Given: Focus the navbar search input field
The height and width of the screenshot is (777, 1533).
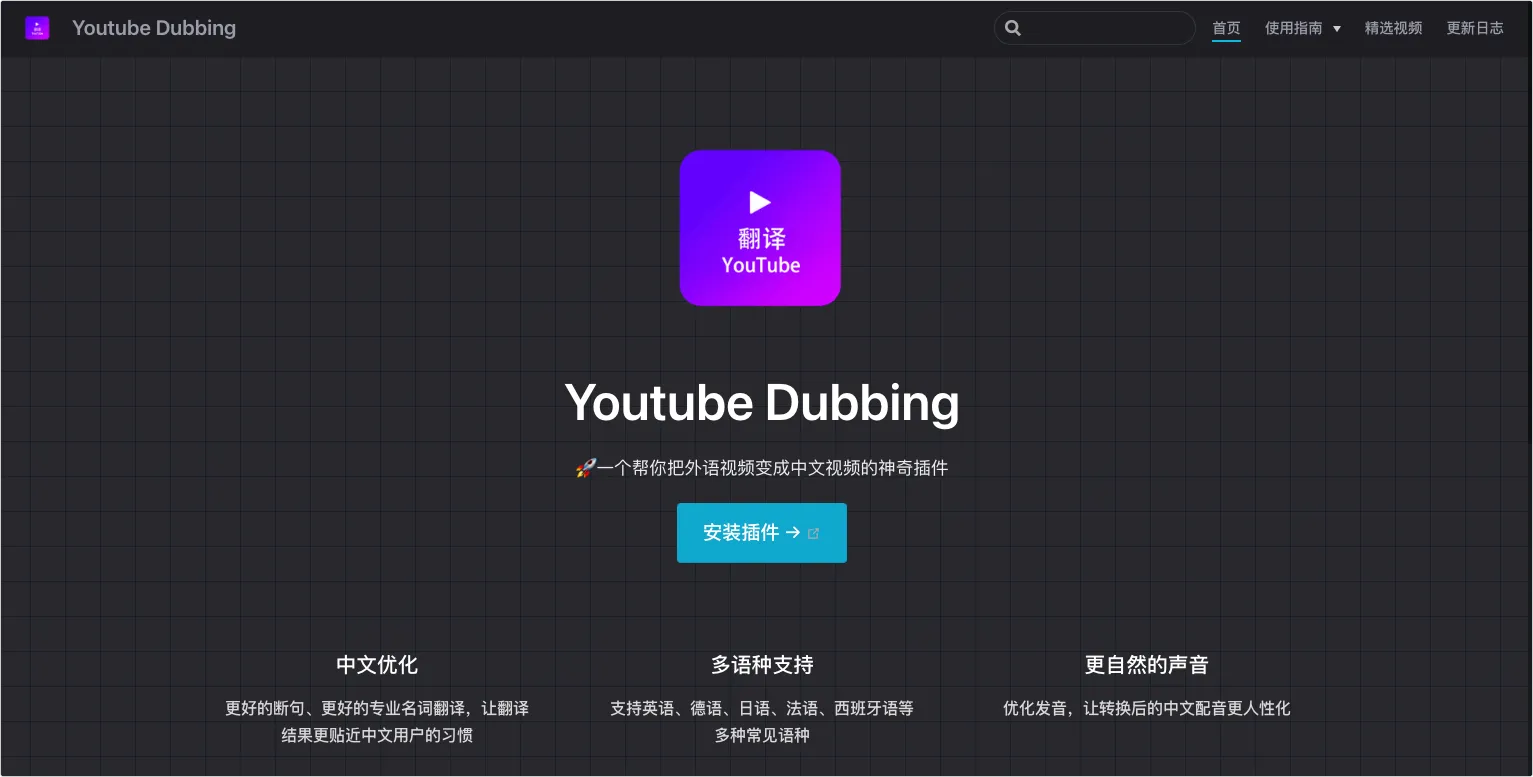Looking at the screenshot, I should coord(1095,28).
